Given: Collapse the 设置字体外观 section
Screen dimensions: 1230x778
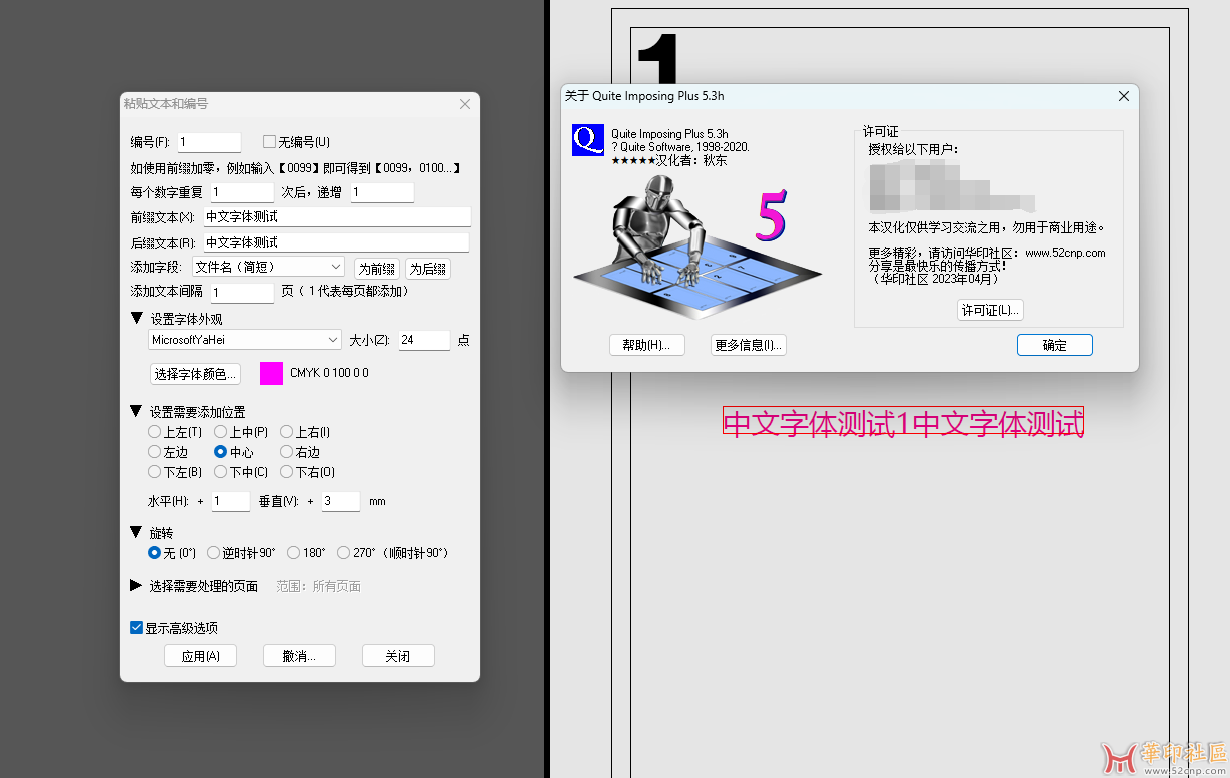Looking at the screenshot, I should (137, 319).
